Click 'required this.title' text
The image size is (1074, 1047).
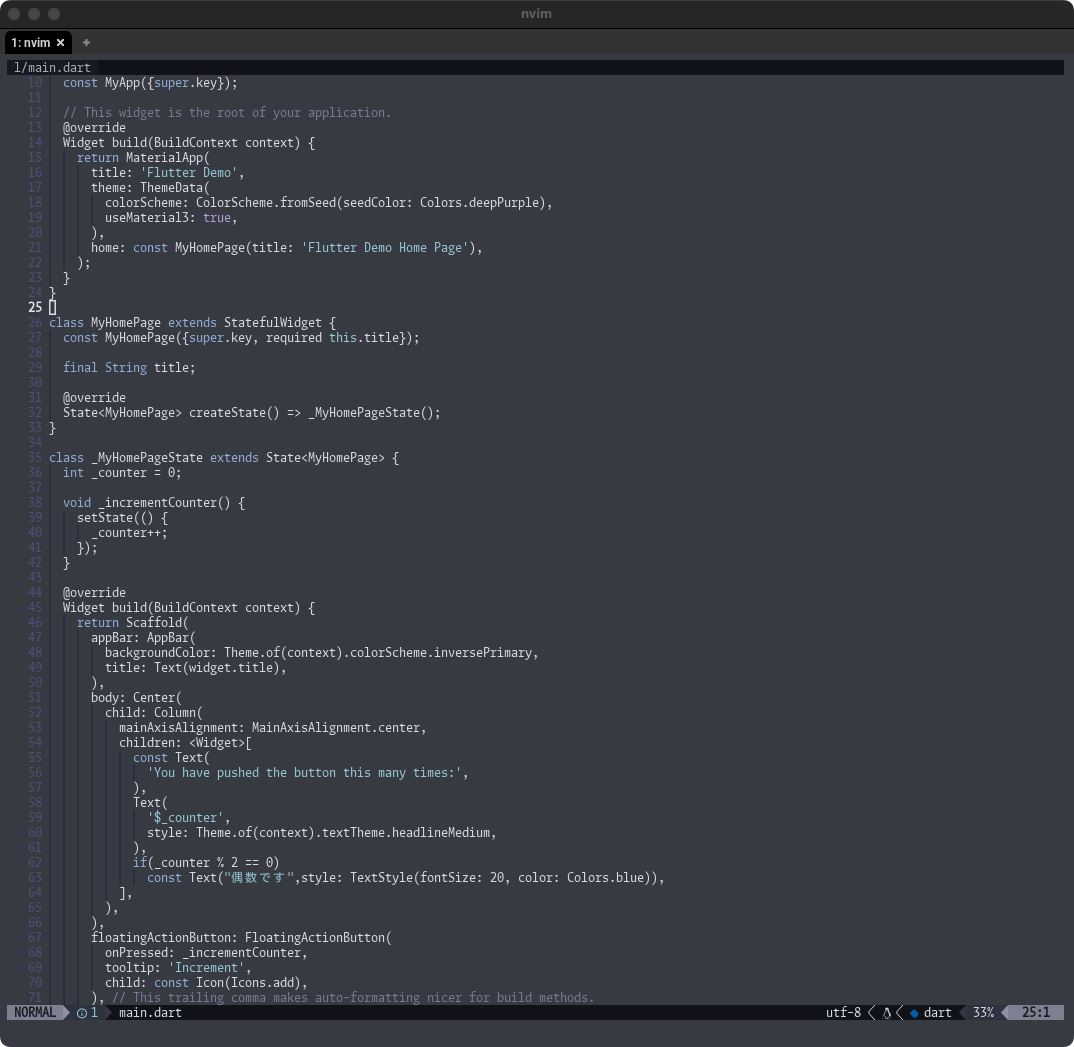tap(332, 338)
